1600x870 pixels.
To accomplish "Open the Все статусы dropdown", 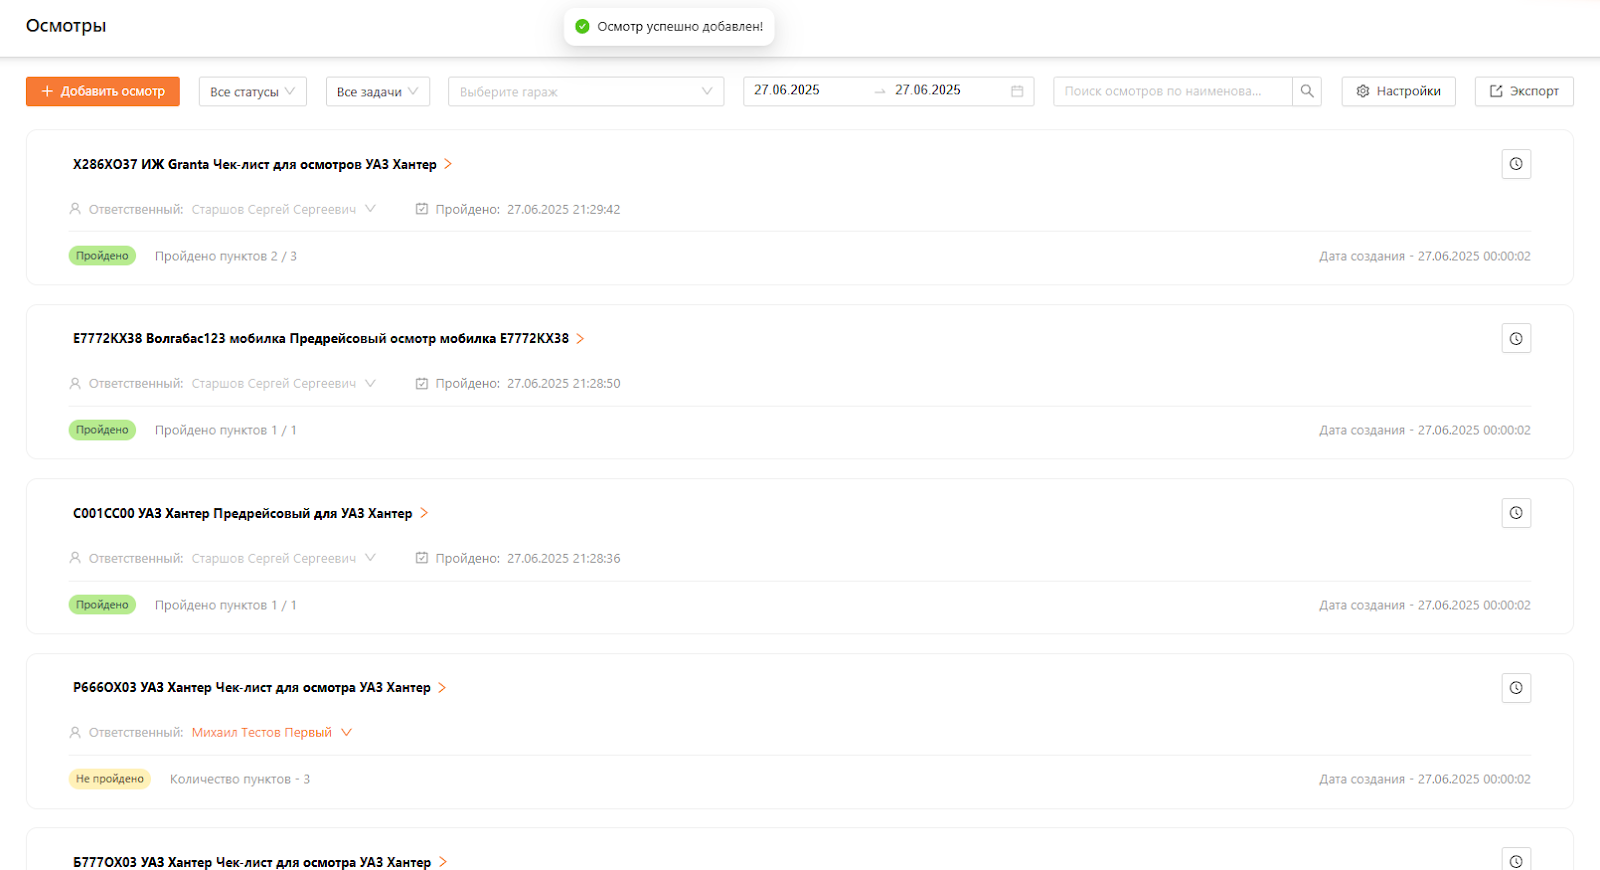I will [x=252, y=91].
